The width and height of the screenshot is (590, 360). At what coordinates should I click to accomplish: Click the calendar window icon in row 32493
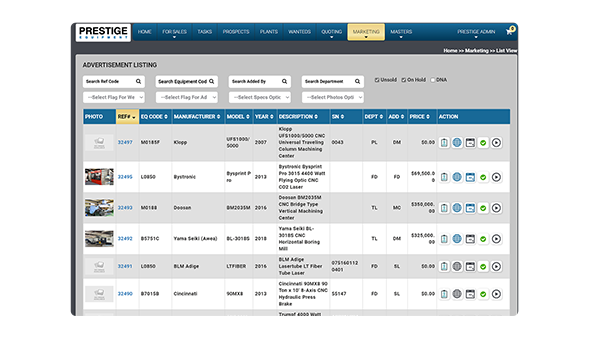[x=470, y=208]
